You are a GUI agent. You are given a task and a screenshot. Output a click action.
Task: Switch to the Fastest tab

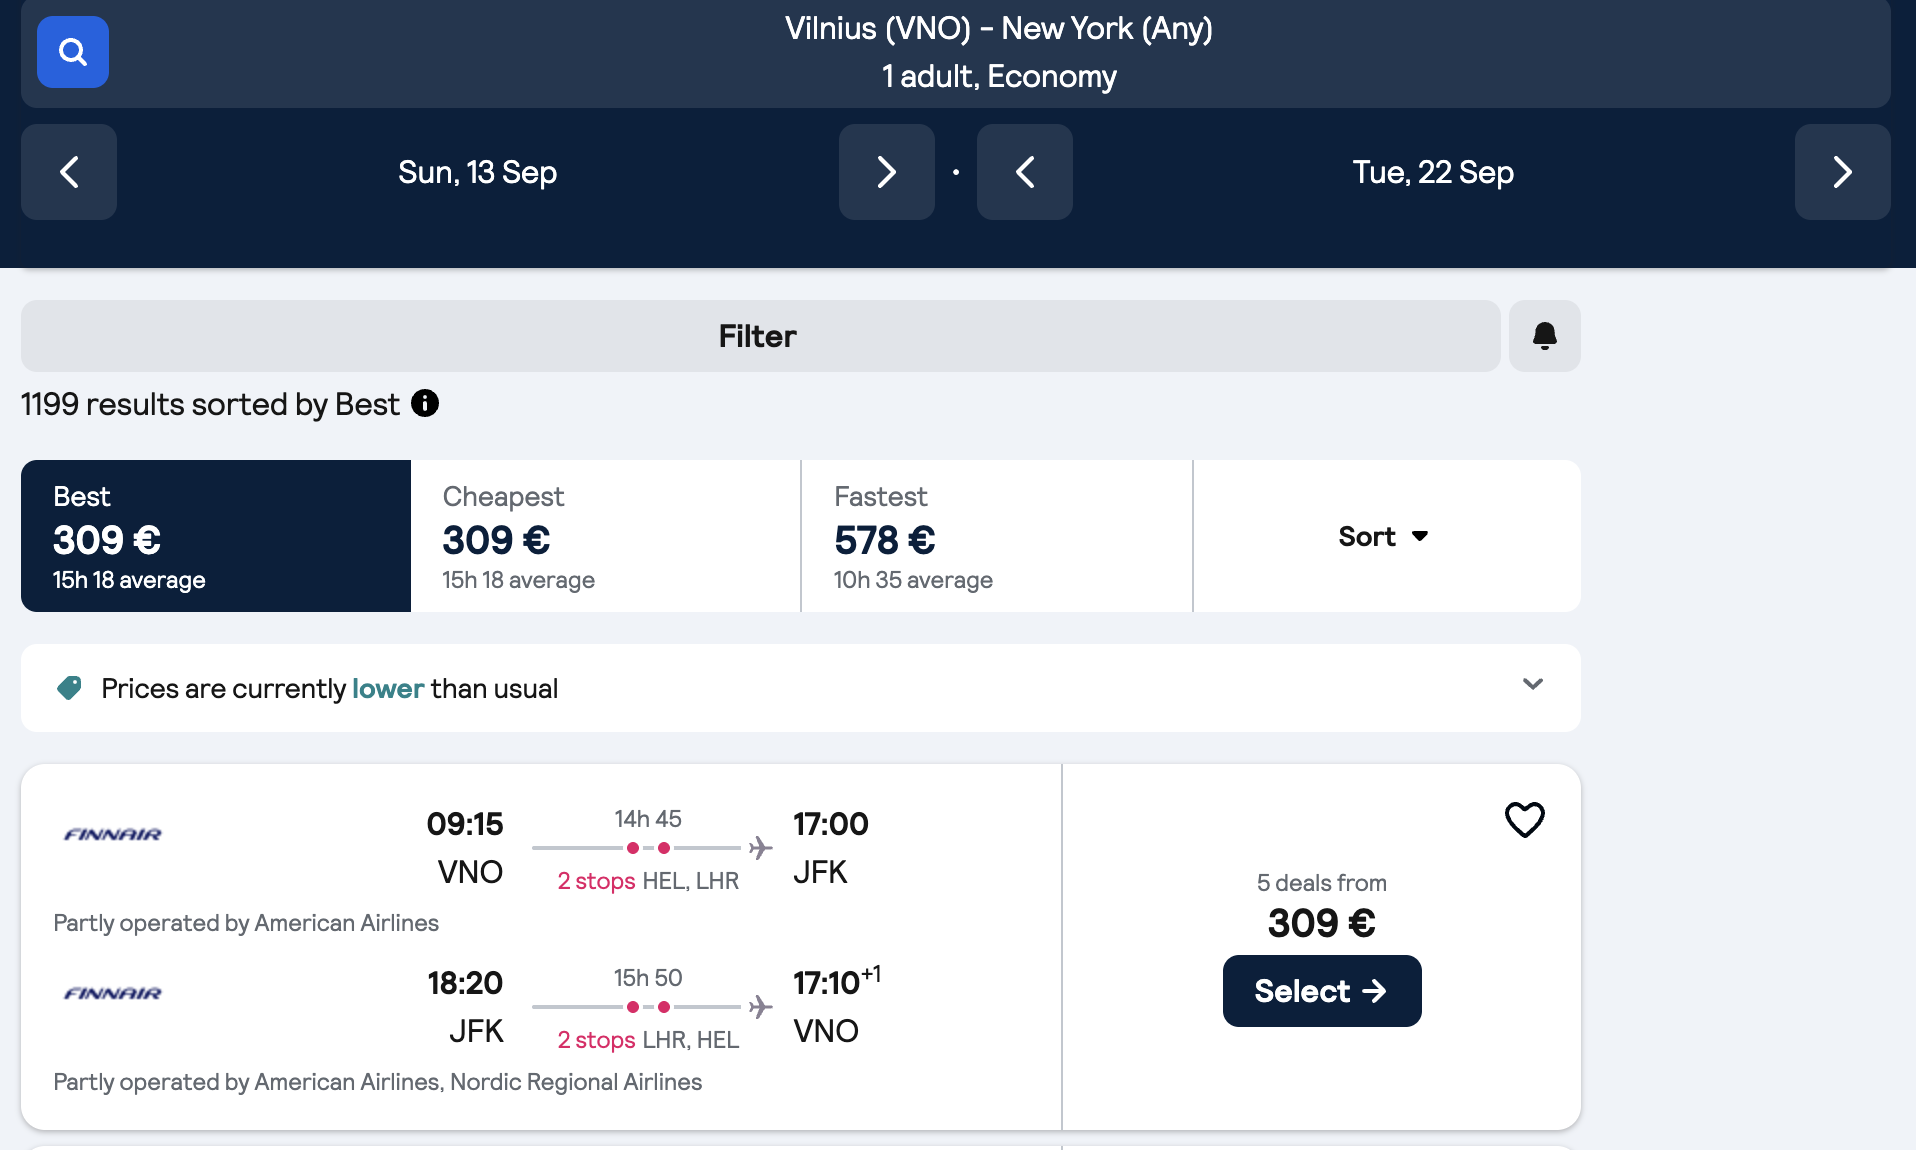tap(996, 536)
